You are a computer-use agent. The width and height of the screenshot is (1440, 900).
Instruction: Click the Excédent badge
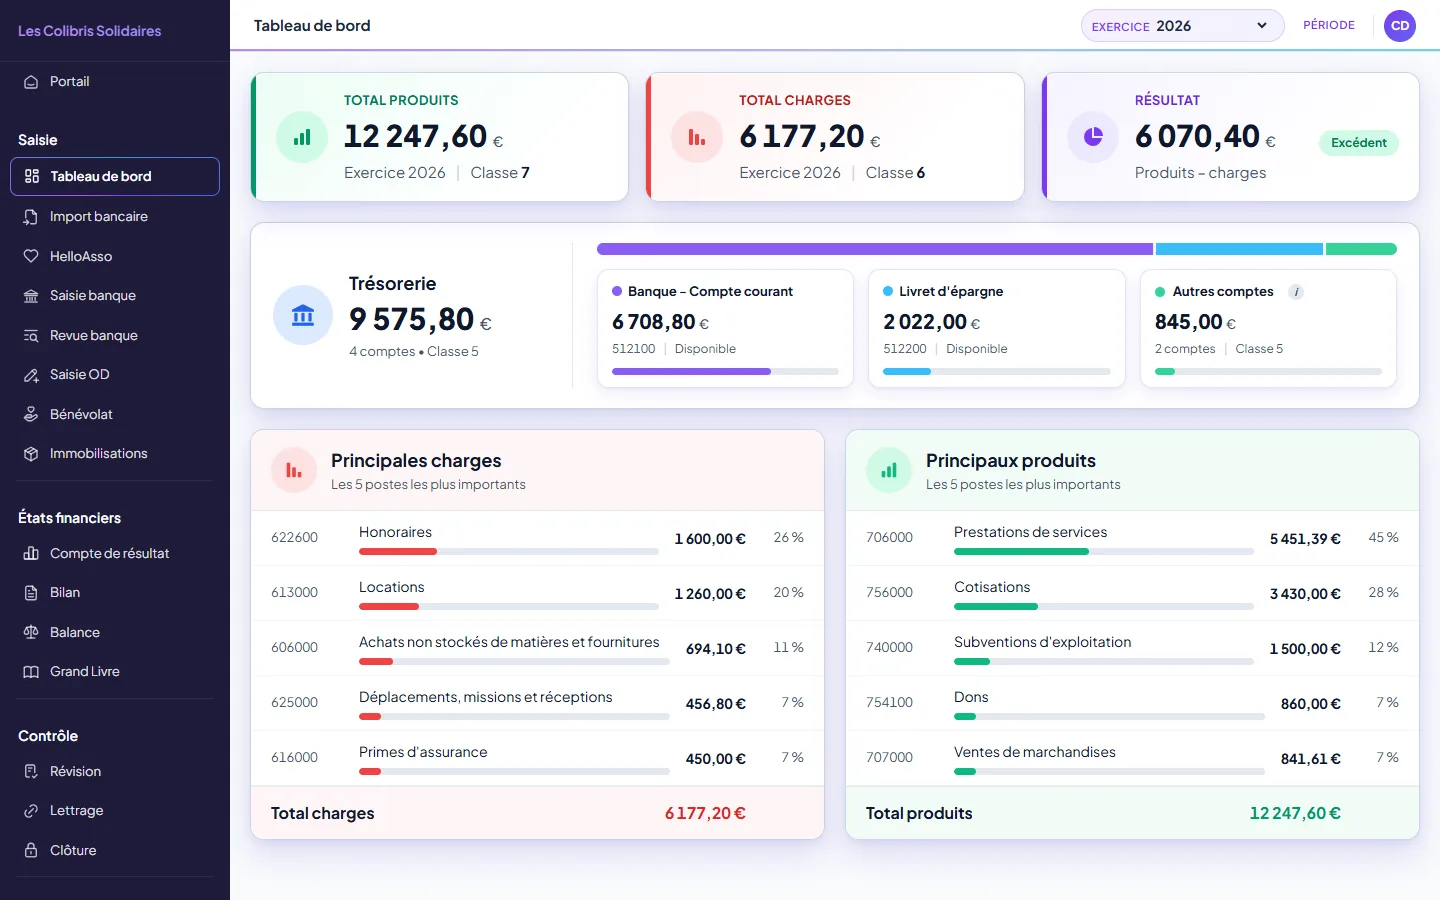(x=1358, y=143)
